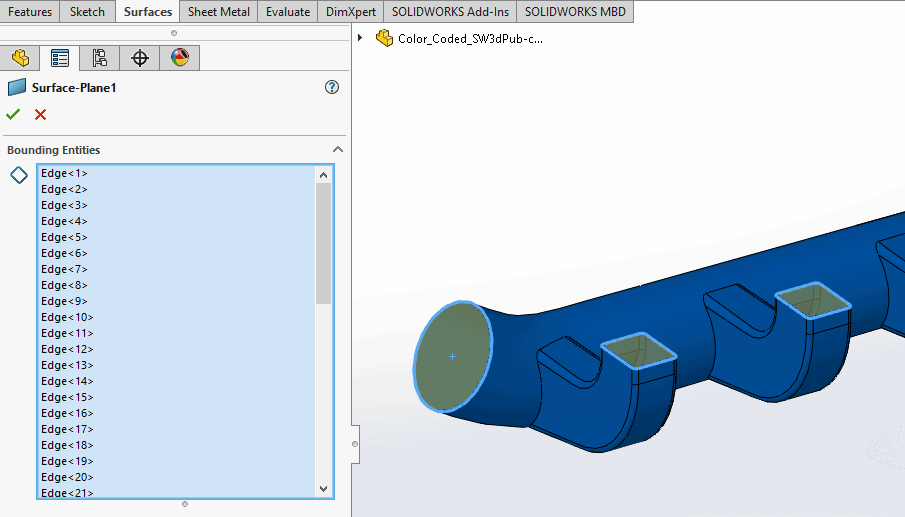This screenshot has width=905, height=517.
Task: Click the green checkmark to accept Surface-Plane1
Action: click(13, 114)
